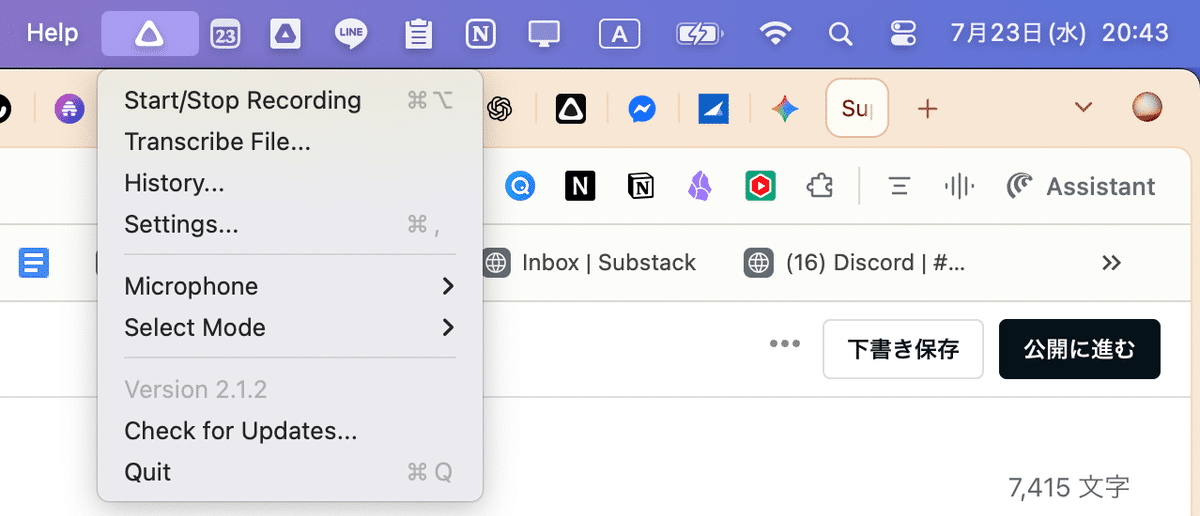The image size is (1200, 516).
Task: Open the tab list dropdown chevron
Action: [1083, 108]
